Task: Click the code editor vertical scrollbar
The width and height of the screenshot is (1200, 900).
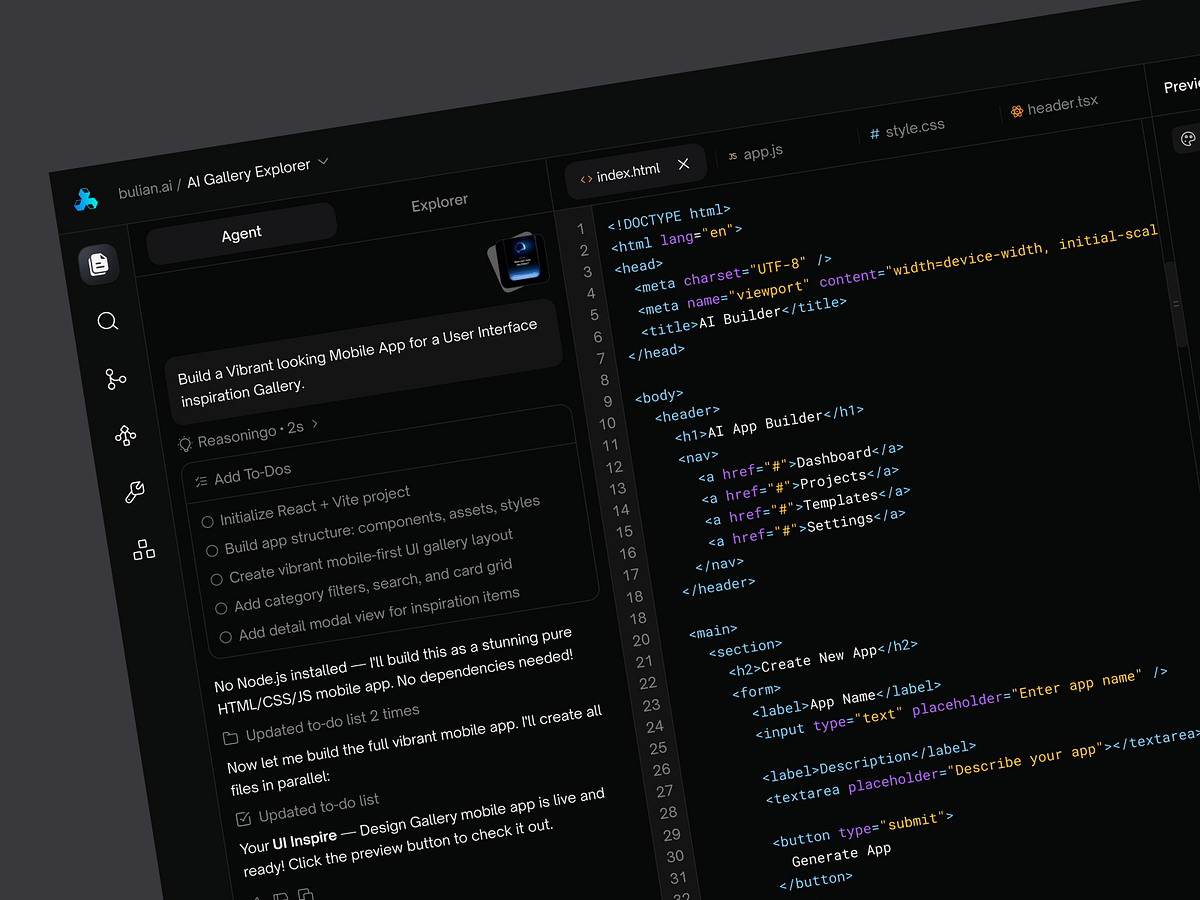Action: coord(1178,304)
